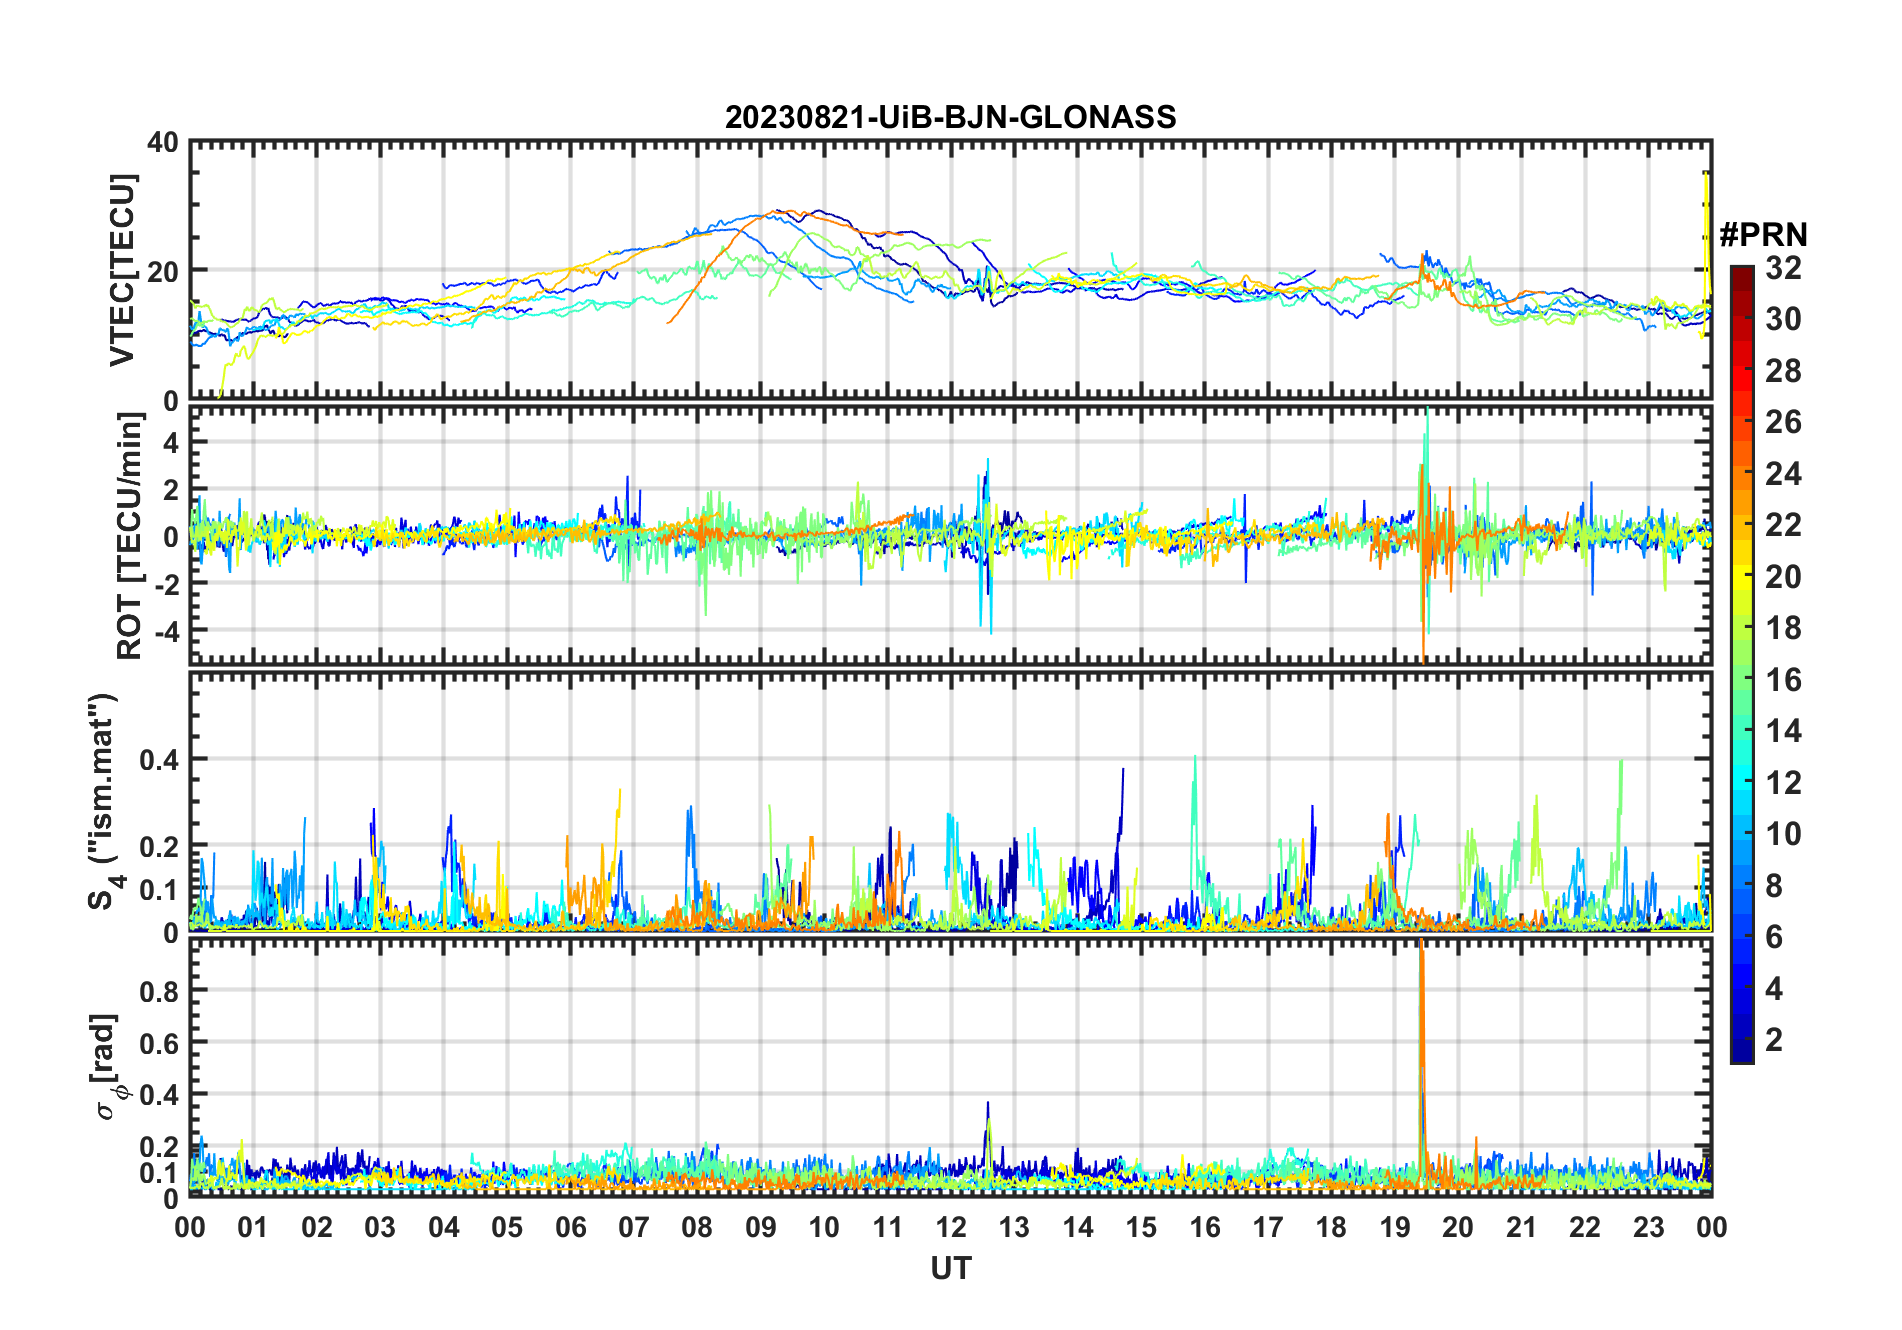Click the plot title 20230821-UiB-BJN-GLONASS
The height and width of the screenshot is (1330, 1902).
(950, 117)
